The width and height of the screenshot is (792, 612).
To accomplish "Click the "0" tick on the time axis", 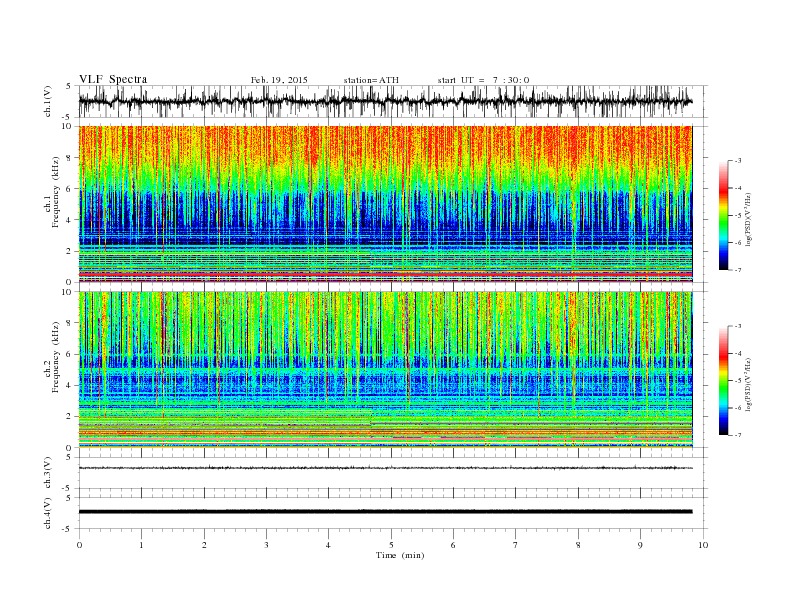I will tap(79, 545).
